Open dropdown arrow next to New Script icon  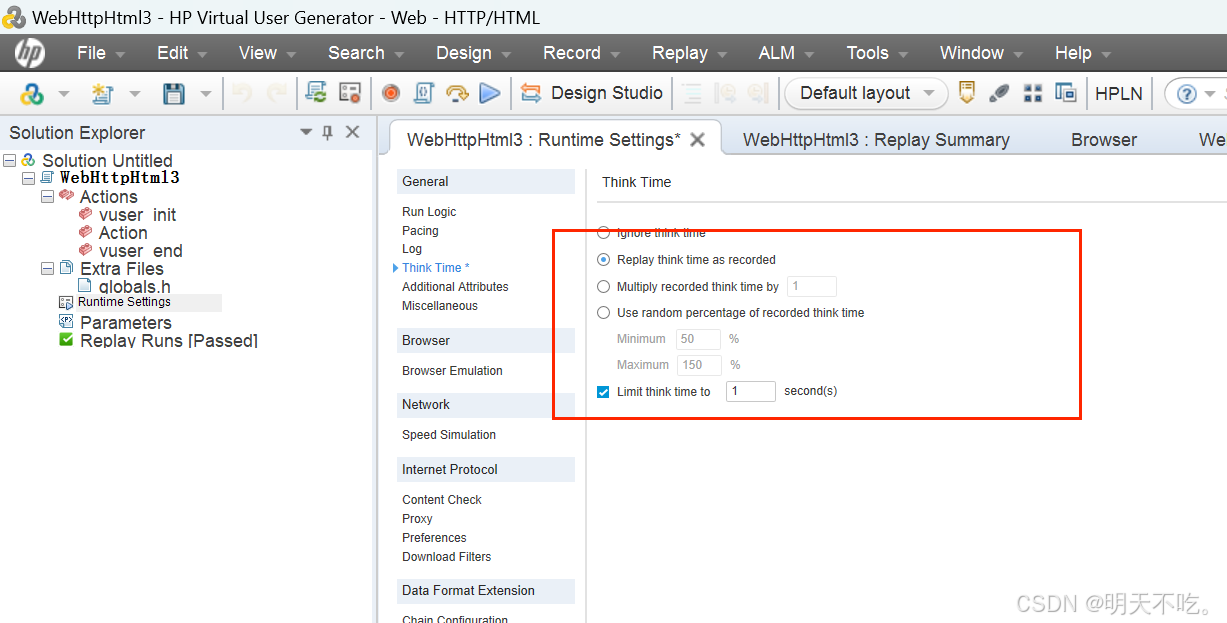coord(135,94)
